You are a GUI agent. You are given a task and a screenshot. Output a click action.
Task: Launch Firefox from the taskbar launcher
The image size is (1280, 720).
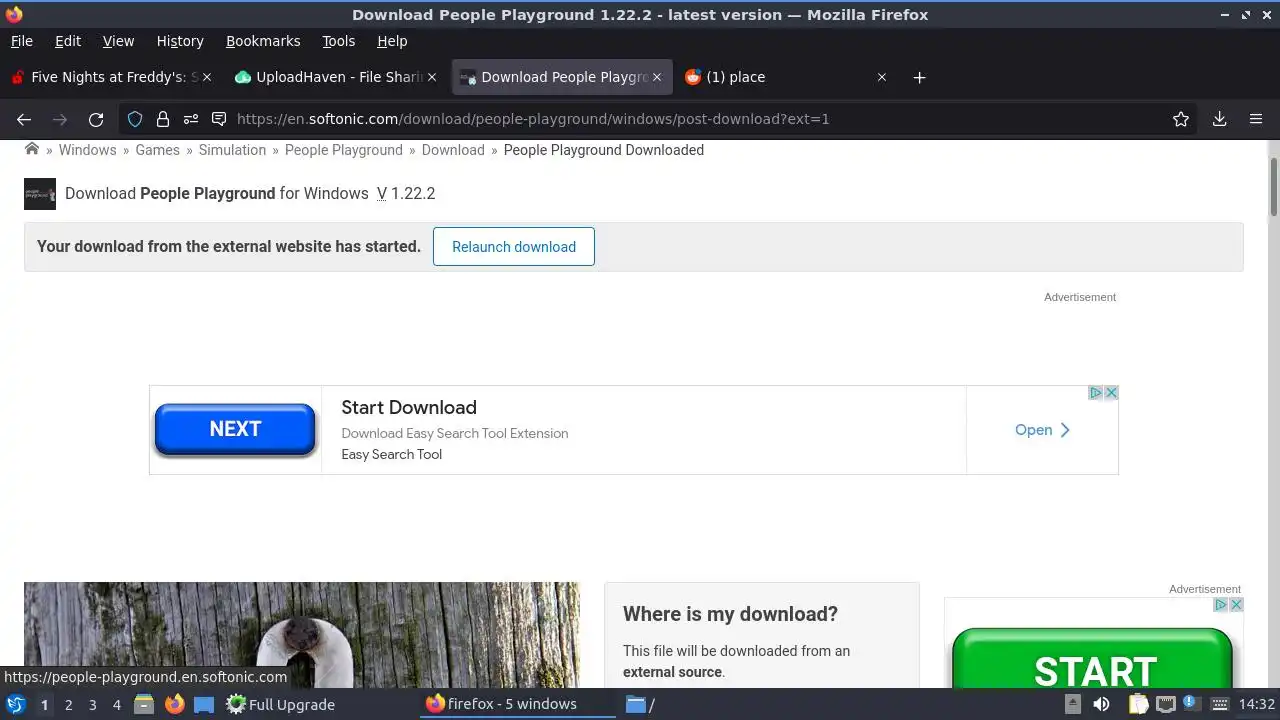pyautogui.click(x=175, y=704)
